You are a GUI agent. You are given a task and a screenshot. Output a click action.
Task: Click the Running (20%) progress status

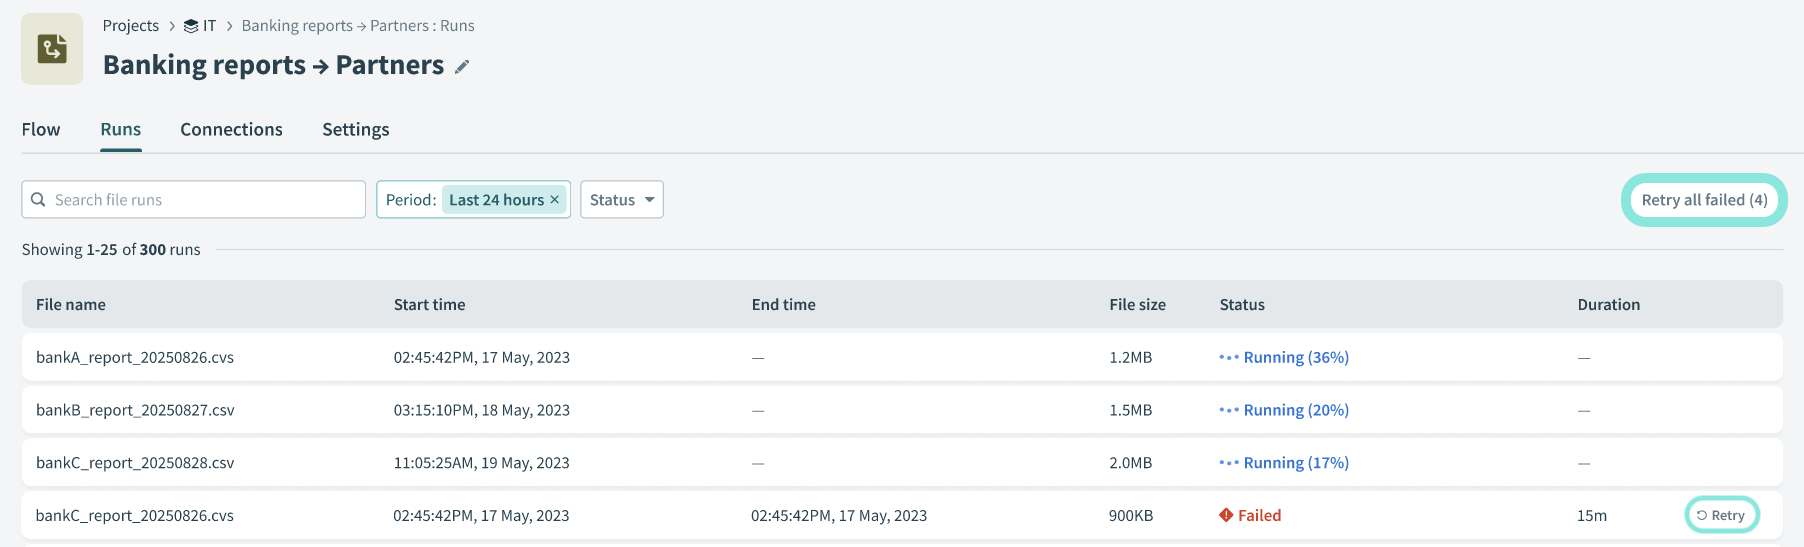1295,410
